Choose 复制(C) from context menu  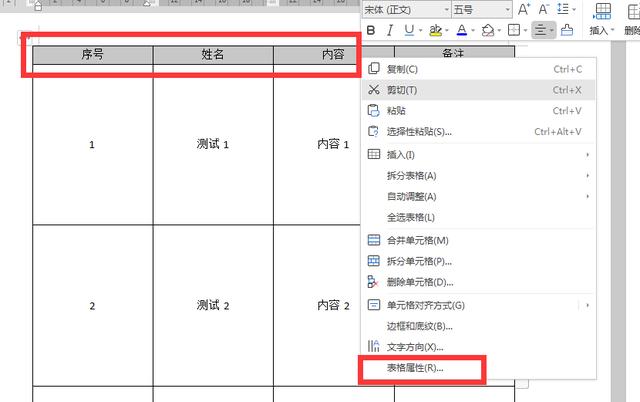478,69
